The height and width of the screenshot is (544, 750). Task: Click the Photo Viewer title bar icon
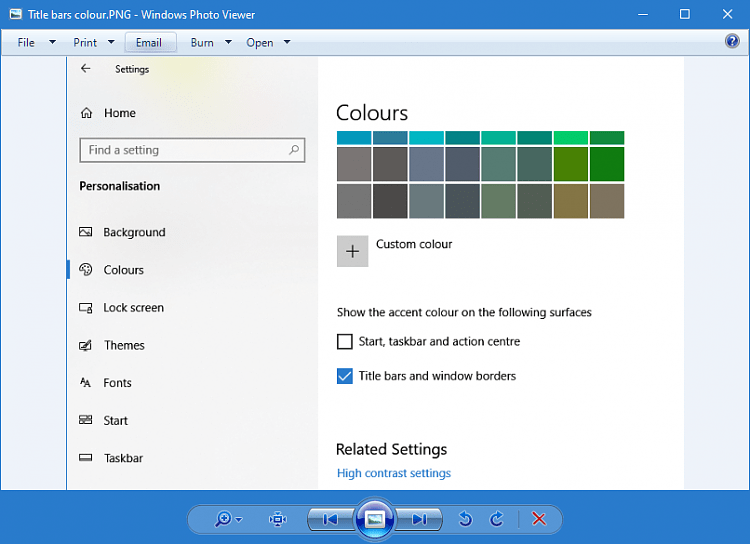tap(15, 14)
